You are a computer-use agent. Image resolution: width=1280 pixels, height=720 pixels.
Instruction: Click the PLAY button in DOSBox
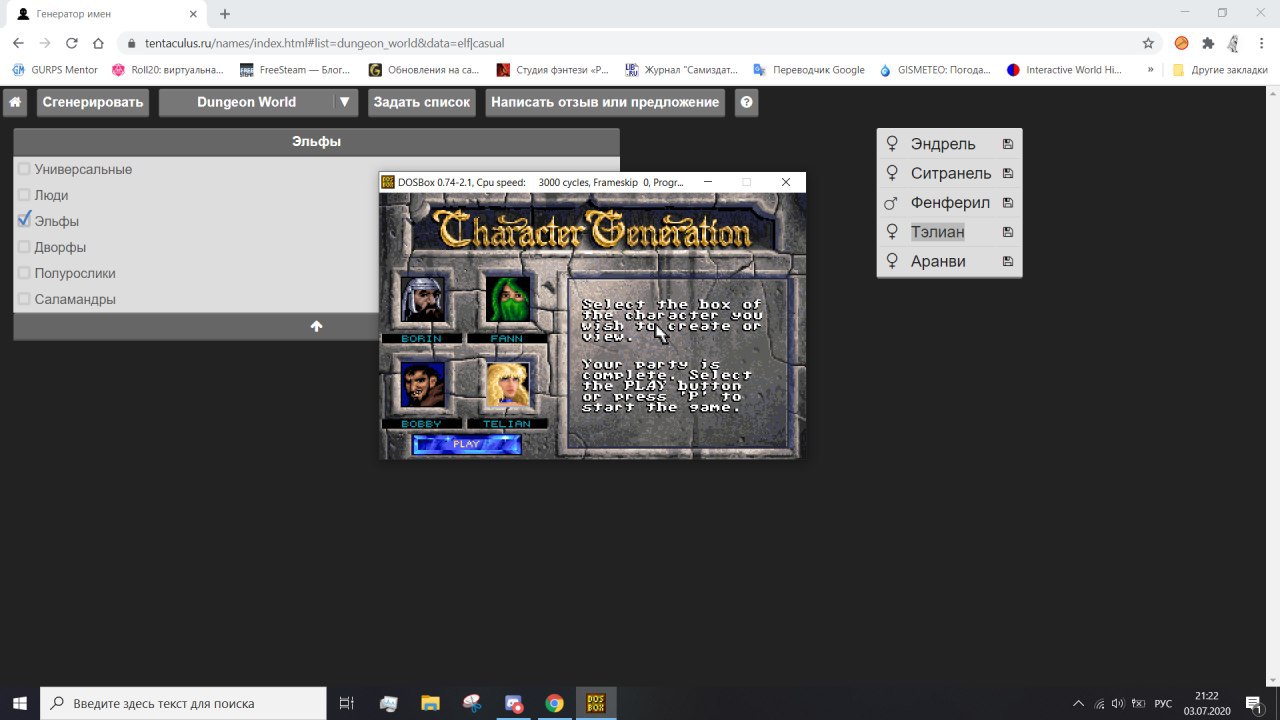tap(466, 444)
